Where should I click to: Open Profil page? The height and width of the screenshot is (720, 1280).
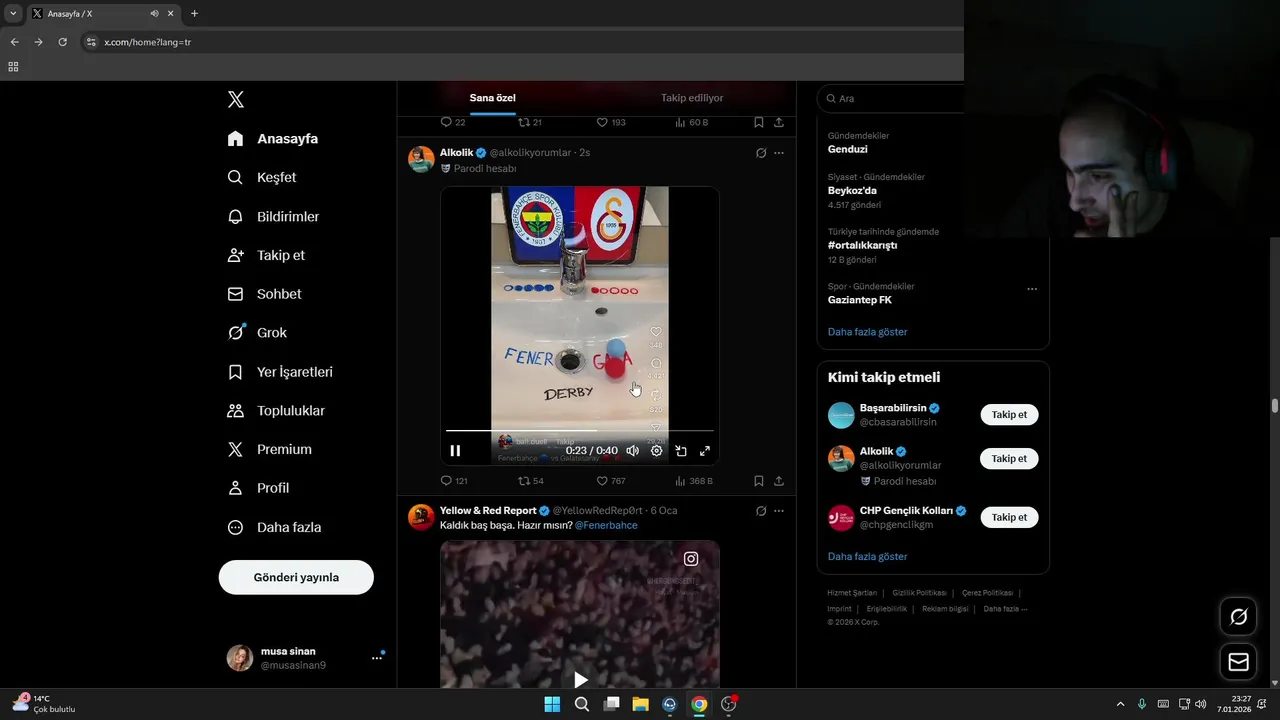(x=258, y=488)
